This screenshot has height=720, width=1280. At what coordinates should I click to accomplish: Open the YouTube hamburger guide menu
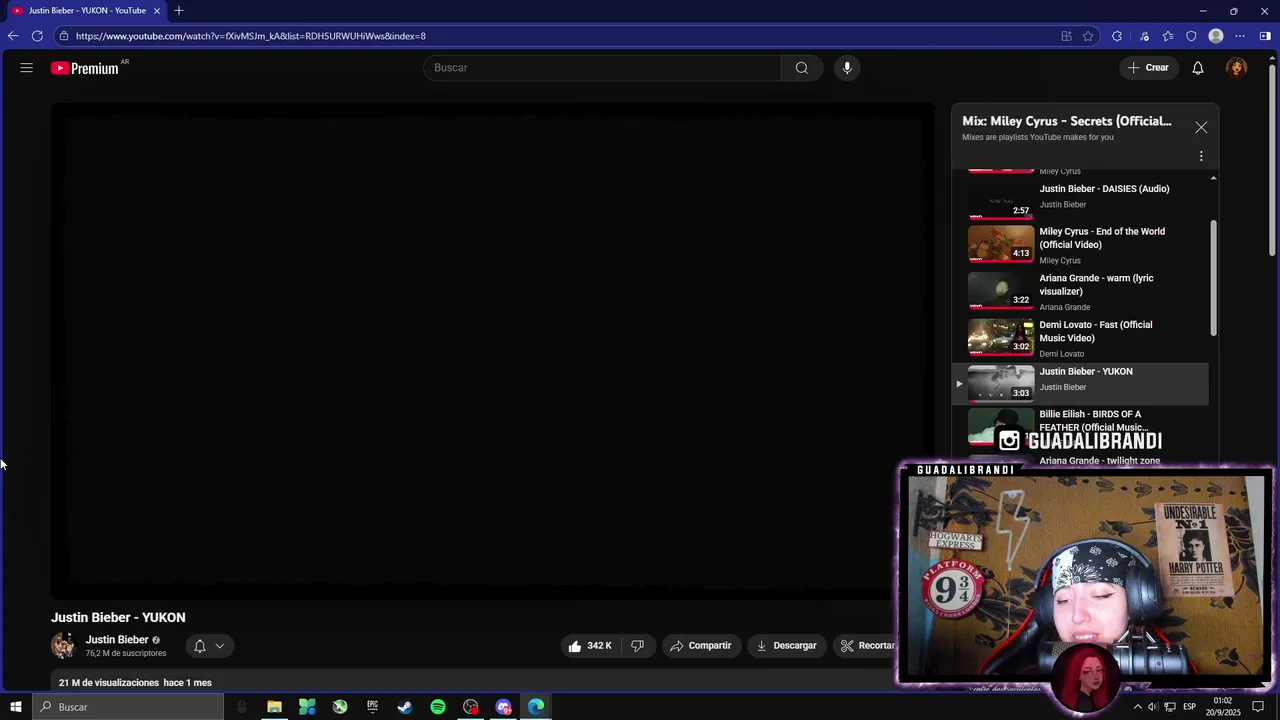point(27,68)
